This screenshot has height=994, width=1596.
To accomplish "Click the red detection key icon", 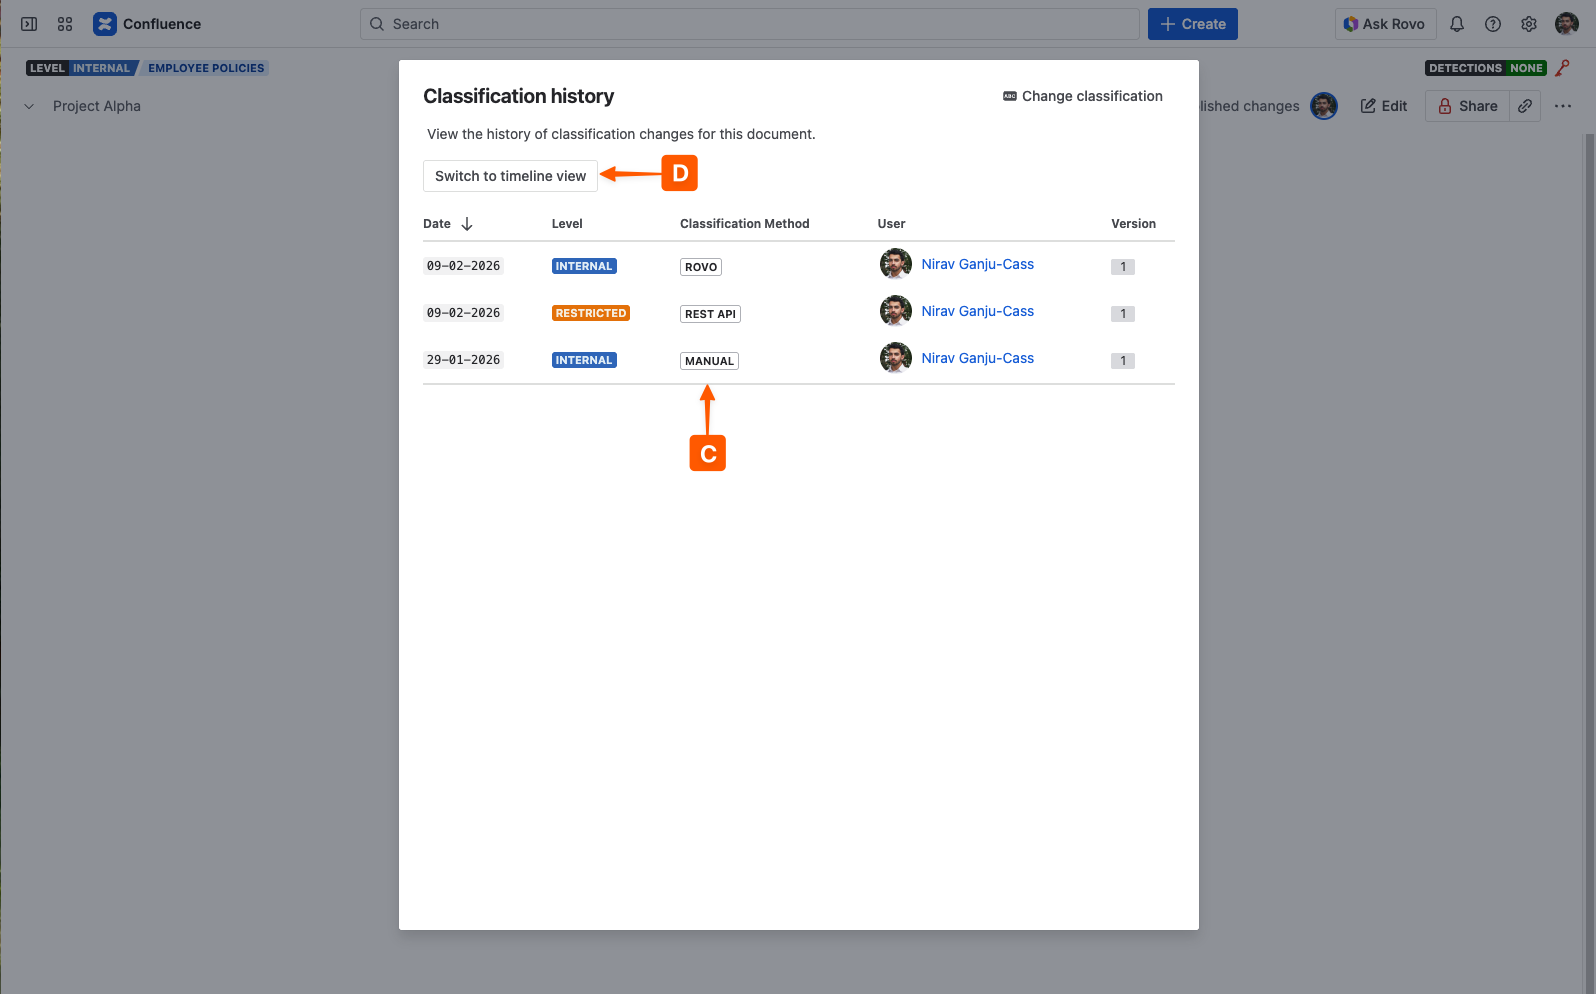I will coord(1564,68).
